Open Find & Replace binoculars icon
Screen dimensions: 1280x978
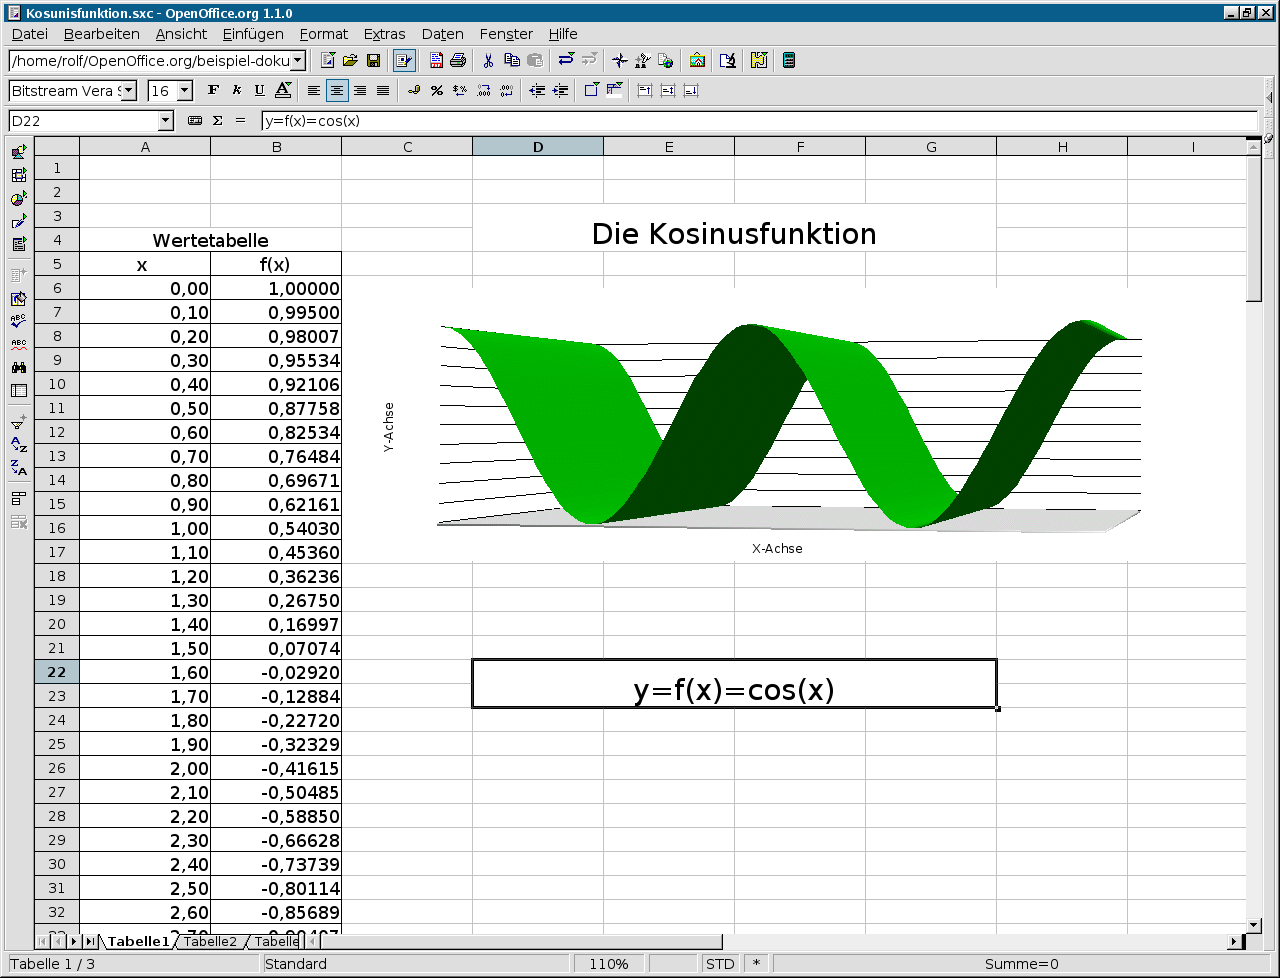[19, 367]
